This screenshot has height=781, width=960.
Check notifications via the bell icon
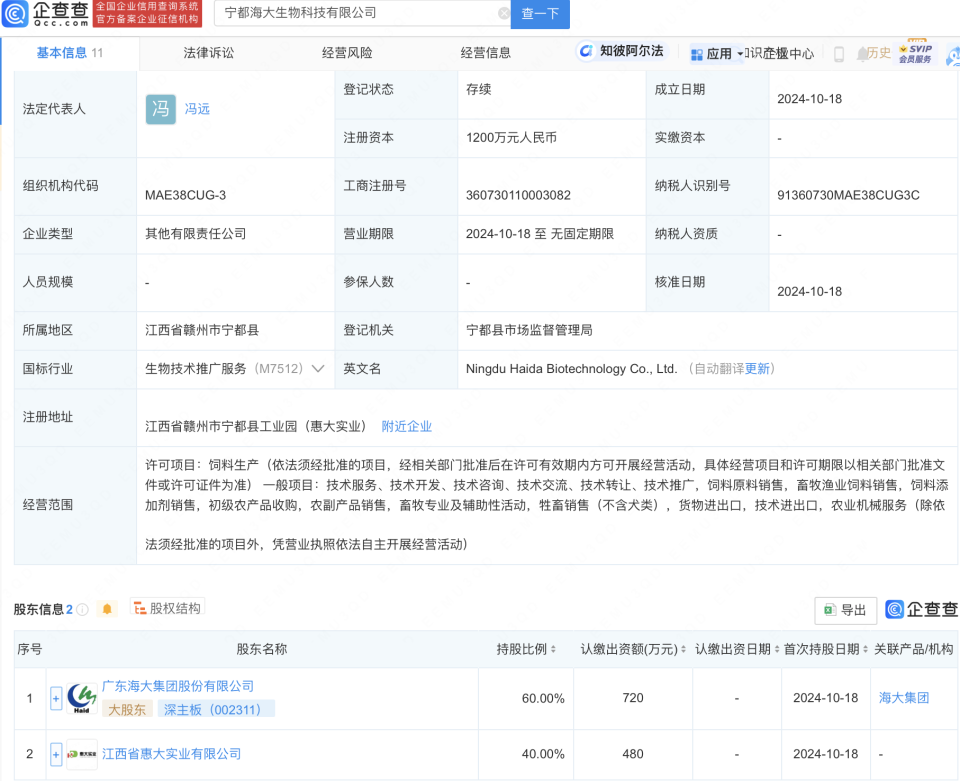tap(862, 52)
